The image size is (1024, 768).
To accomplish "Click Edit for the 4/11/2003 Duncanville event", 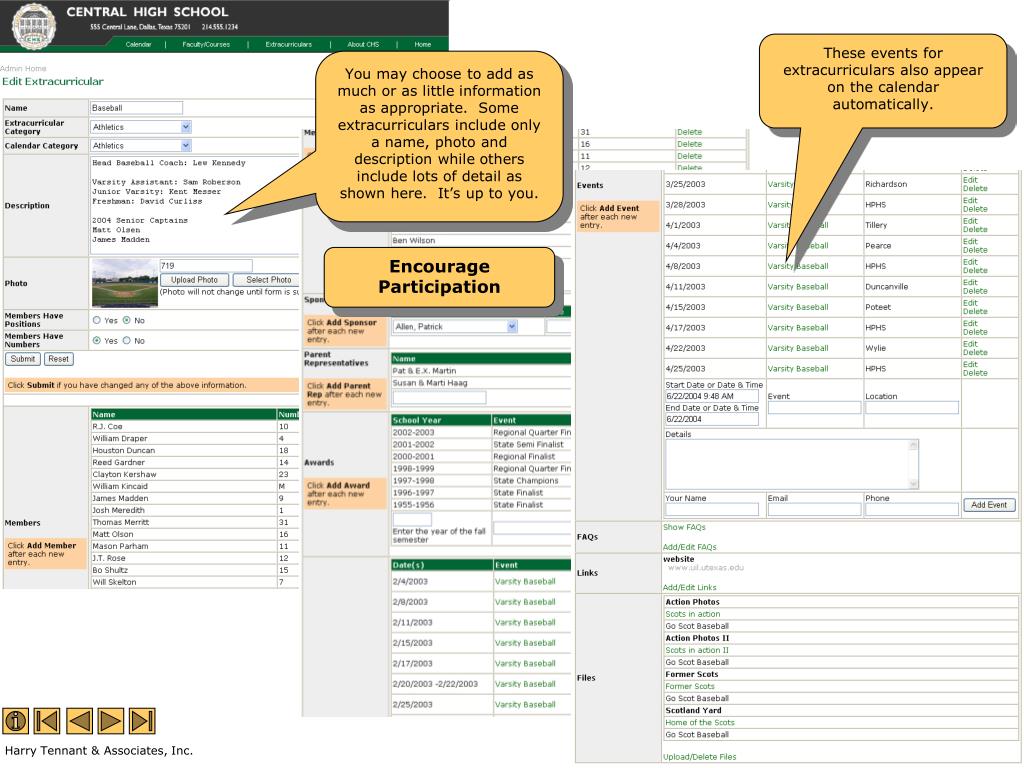I will tap(970, 282).
